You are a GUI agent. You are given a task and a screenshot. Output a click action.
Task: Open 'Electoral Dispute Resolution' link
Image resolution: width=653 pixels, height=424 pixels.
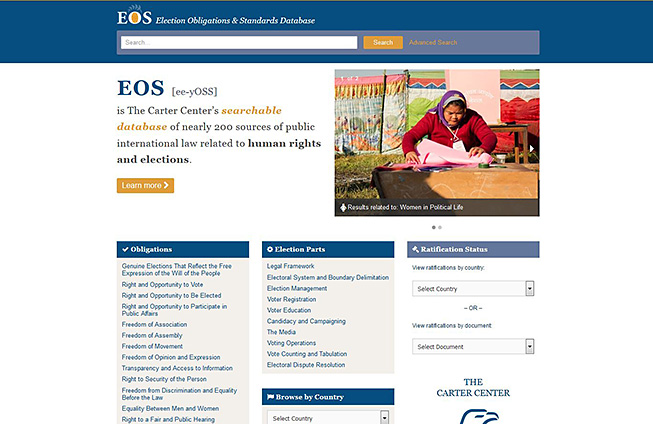coord(306,365)
